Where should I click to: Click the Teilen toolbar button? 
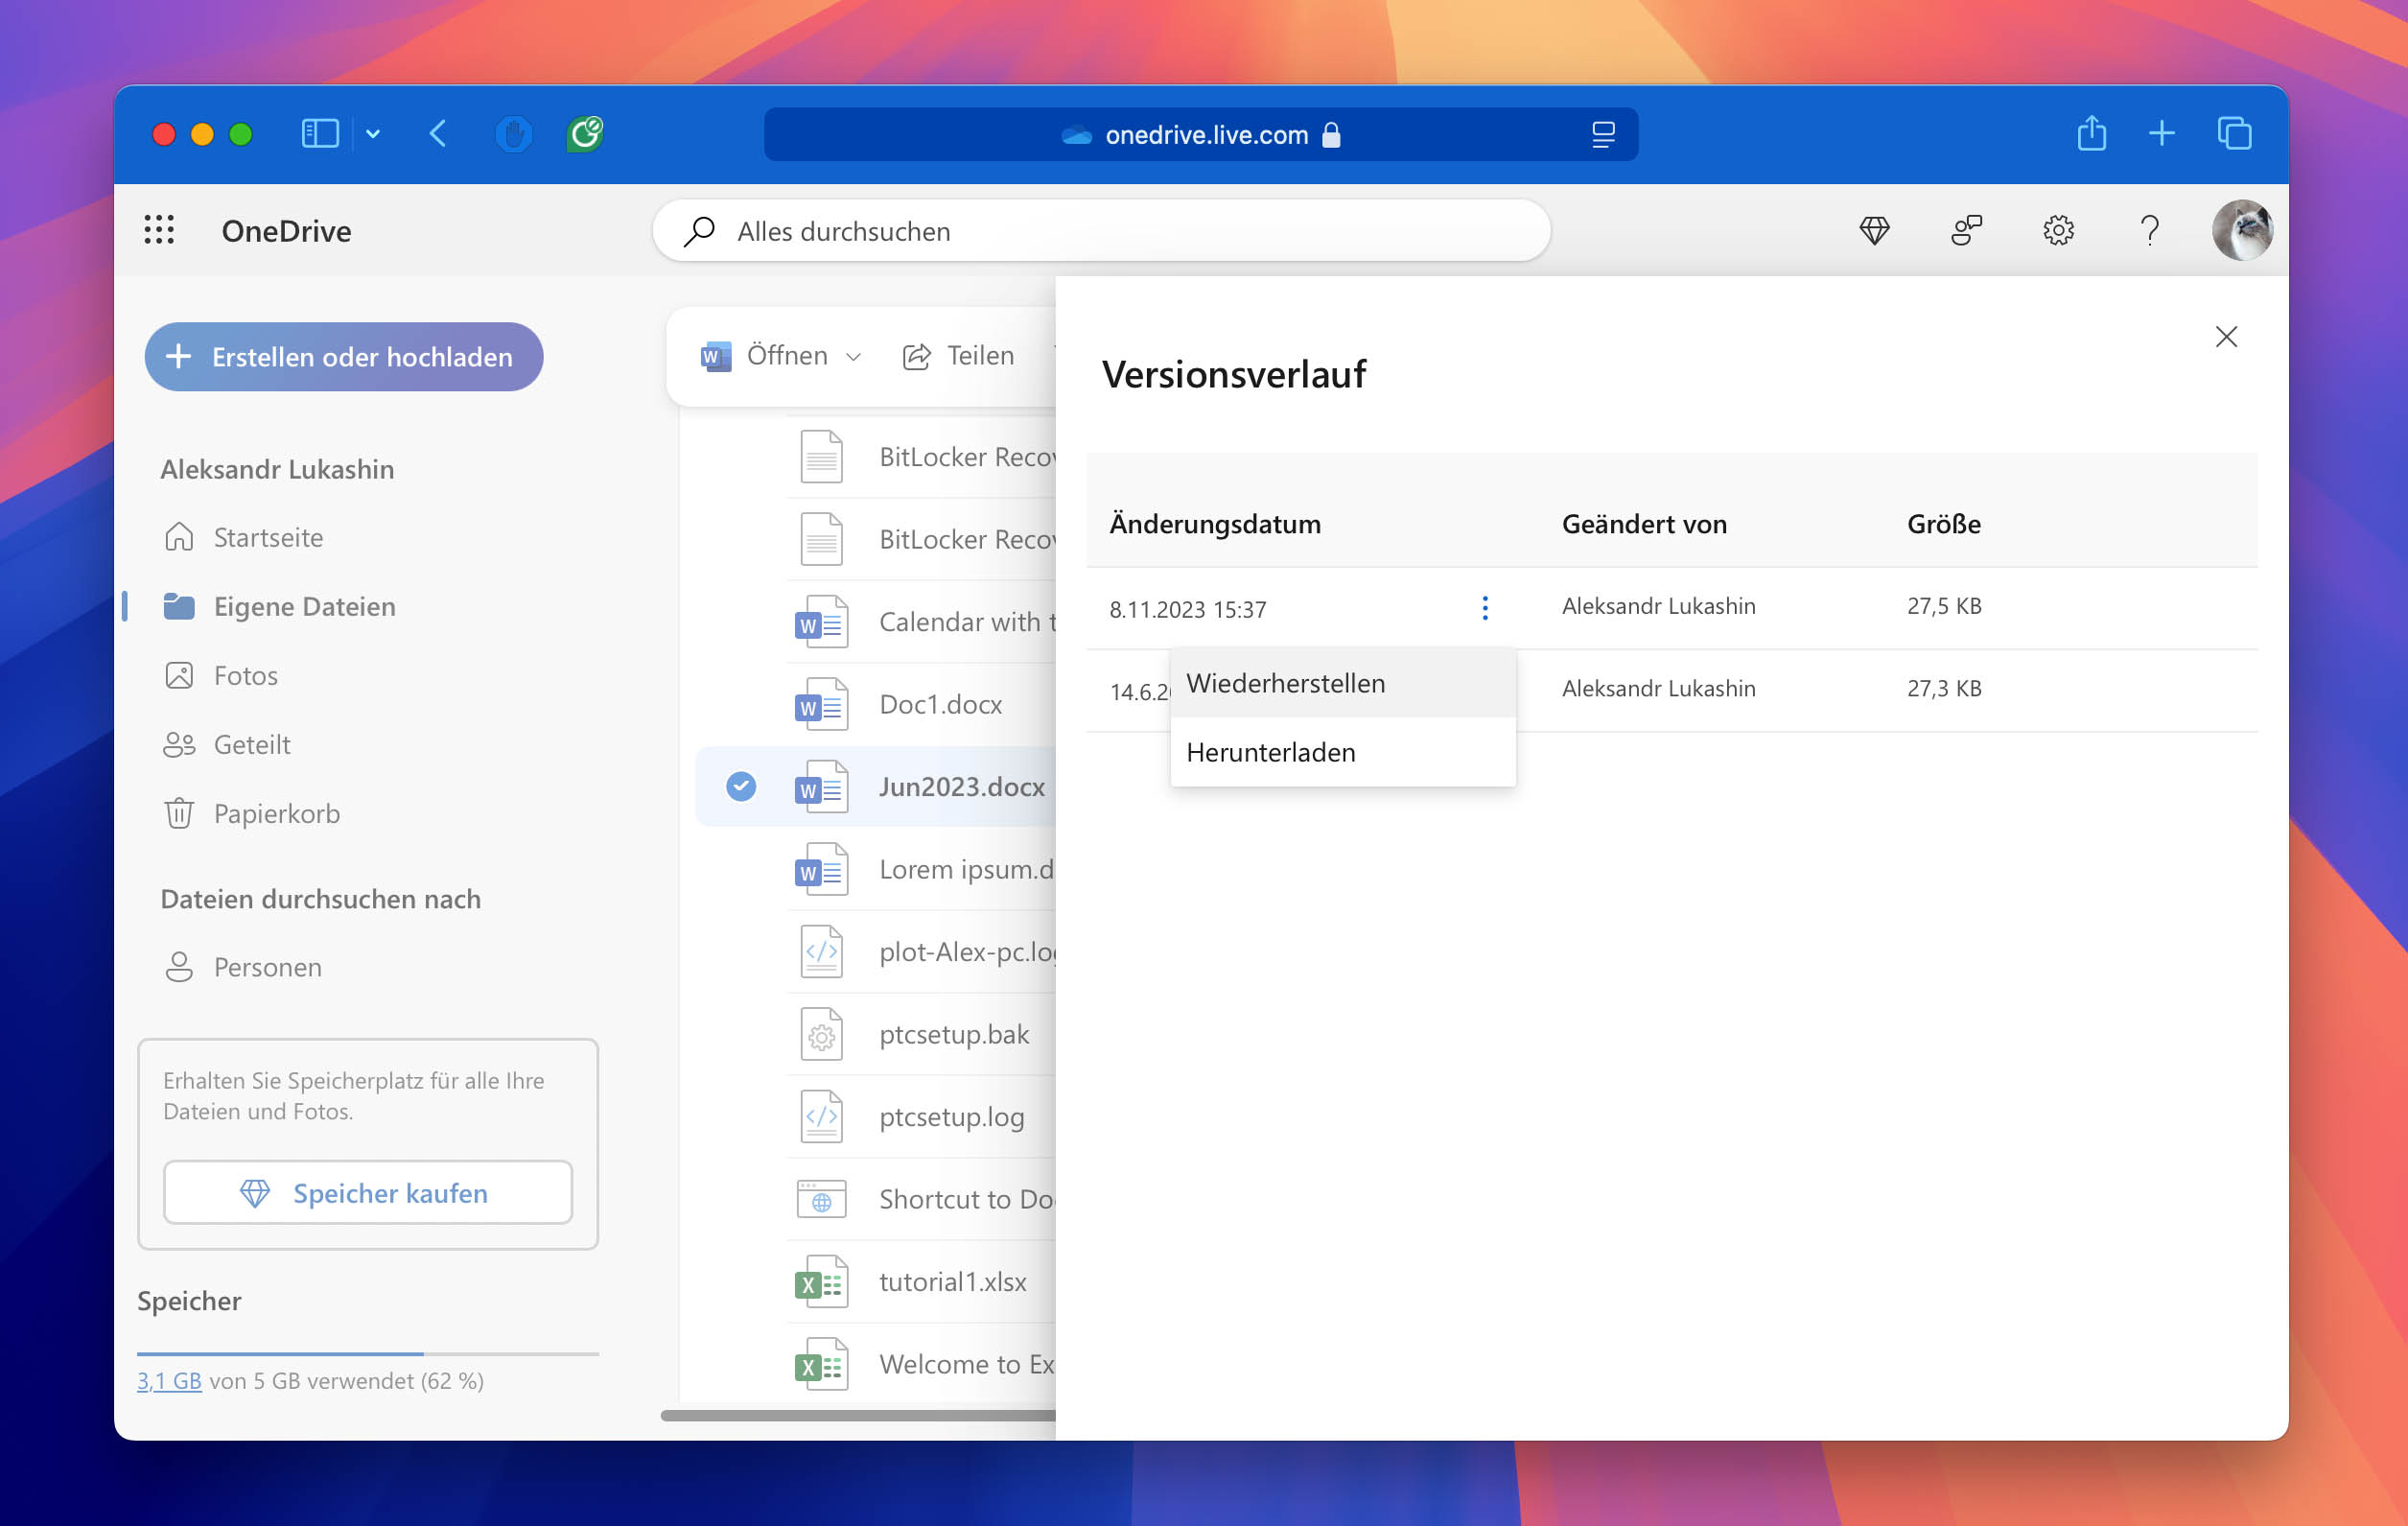pyautogui.click(x=958, y=355)
